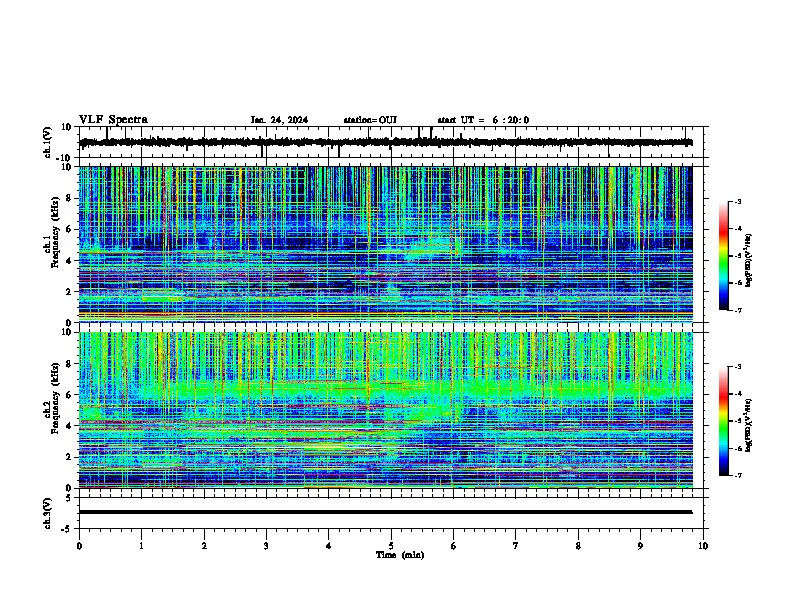Click the log(PSD) label beside ch.2 color scale
This screenshot has height=612, width=792.
click(x=749, y=426)
